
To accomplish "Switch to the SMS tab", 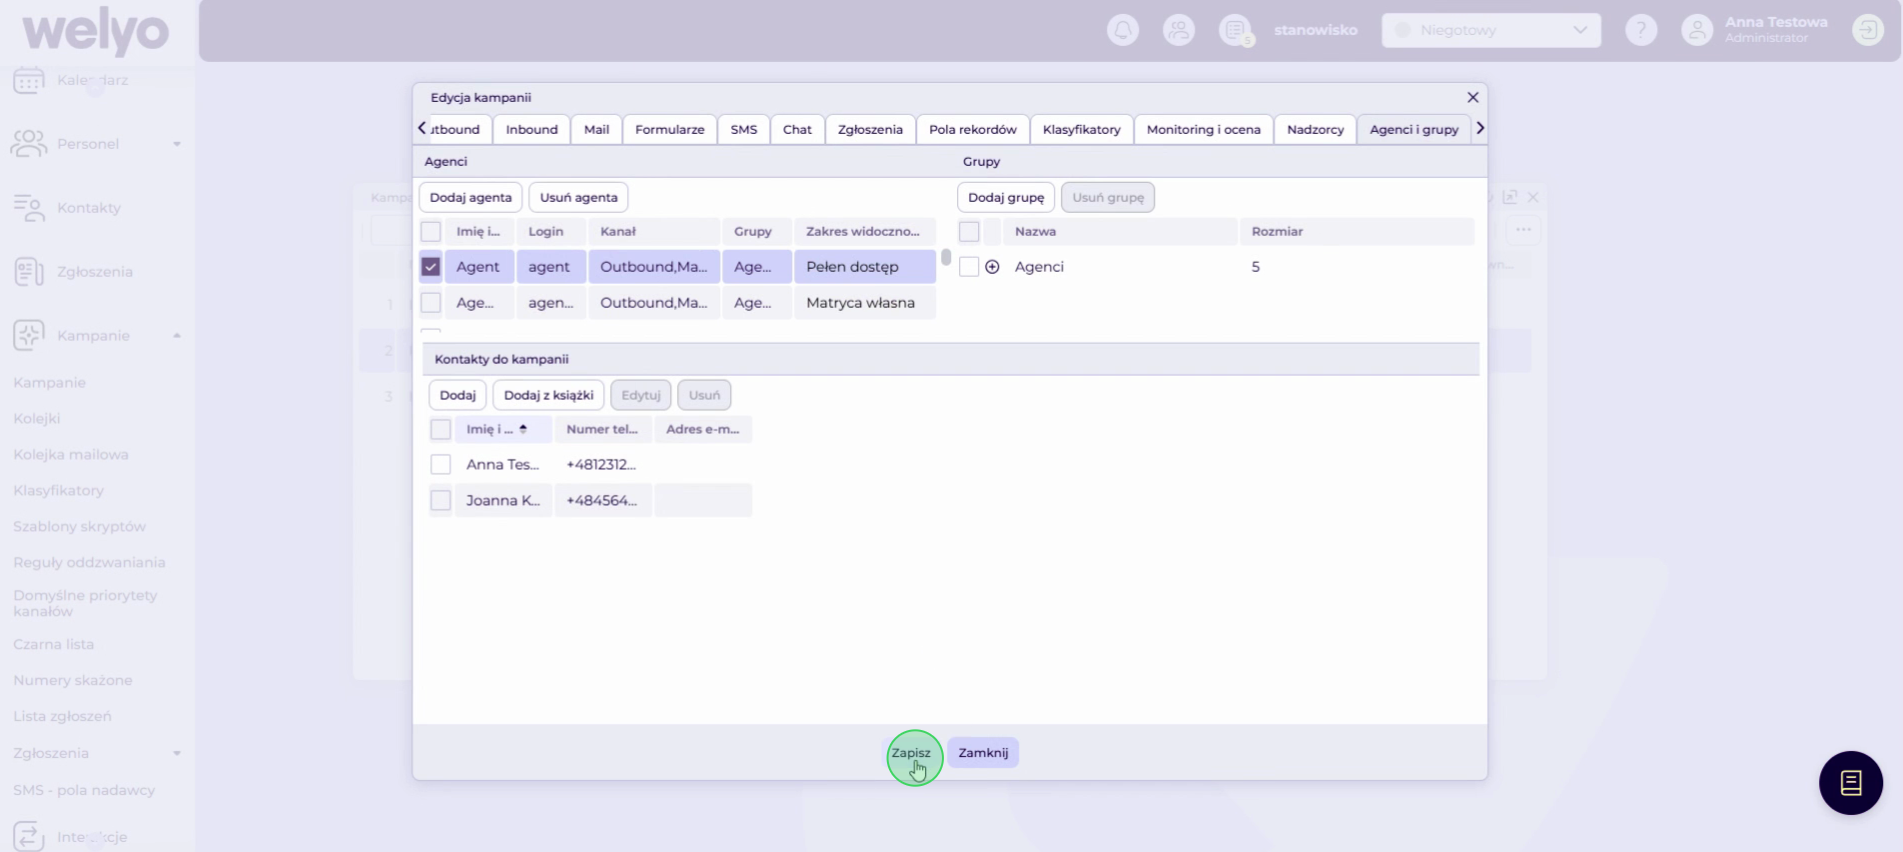I will pos(744,130).
